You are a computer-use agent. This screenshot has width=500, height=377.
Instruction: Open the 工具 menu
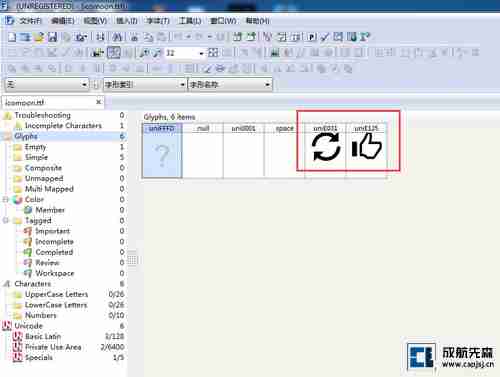click(190, 21)
